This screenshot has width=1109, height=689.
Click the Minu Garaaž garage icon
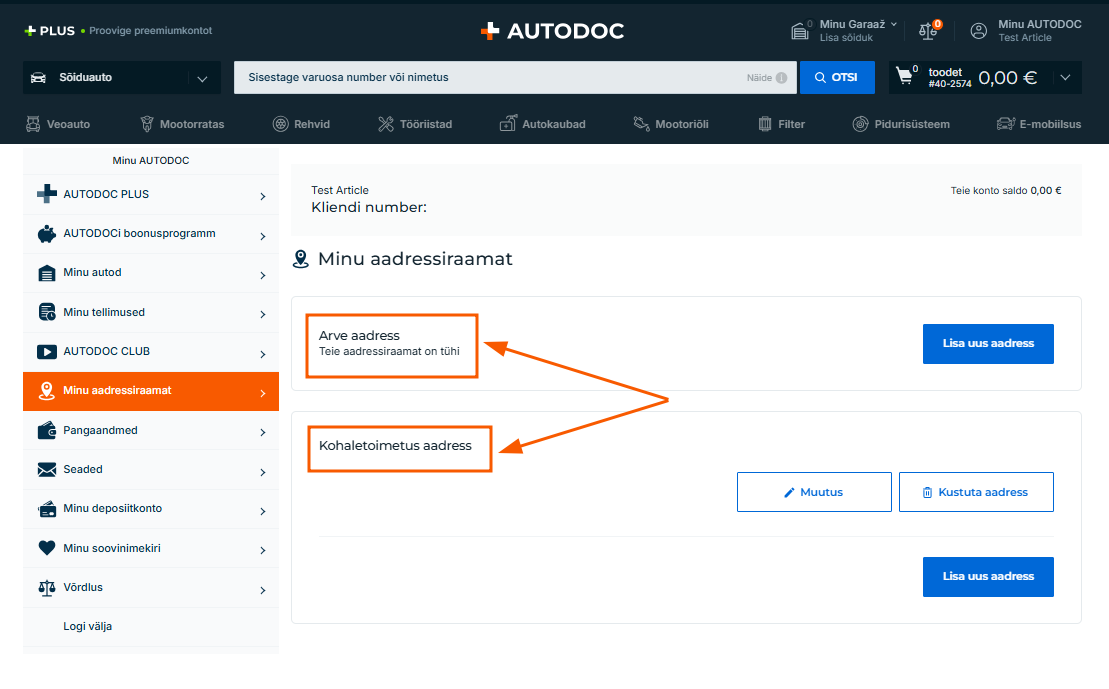coord(800,31)
